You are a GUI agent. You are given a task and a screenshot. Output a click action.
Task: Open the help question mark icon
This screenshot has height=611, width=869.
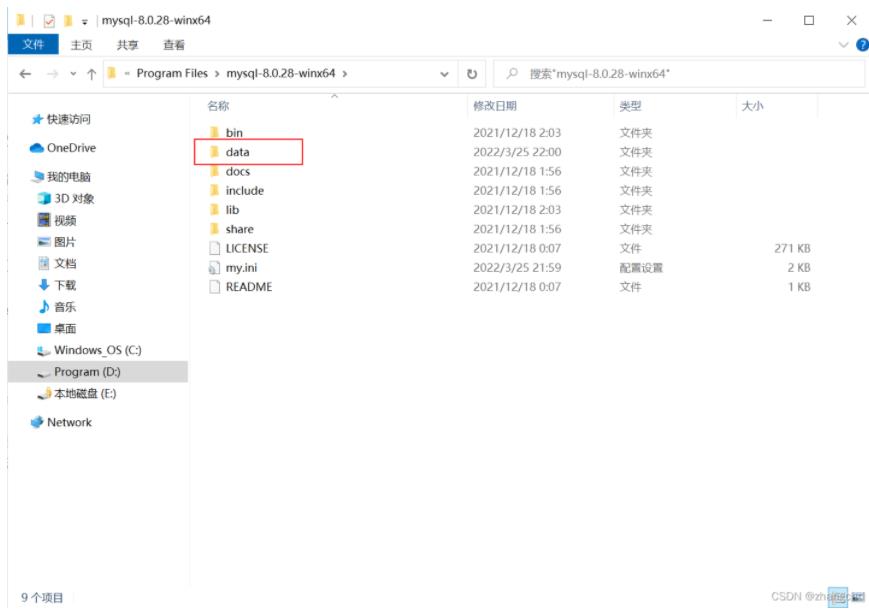click(861, 45)
